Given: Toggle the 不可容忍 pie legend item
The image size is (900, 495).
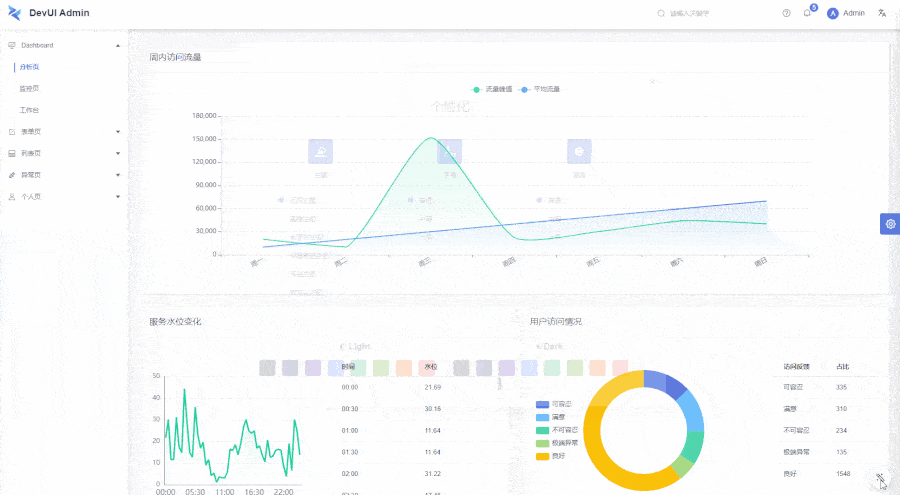Looking at the screenshot, I should click(x=557, y=430).
